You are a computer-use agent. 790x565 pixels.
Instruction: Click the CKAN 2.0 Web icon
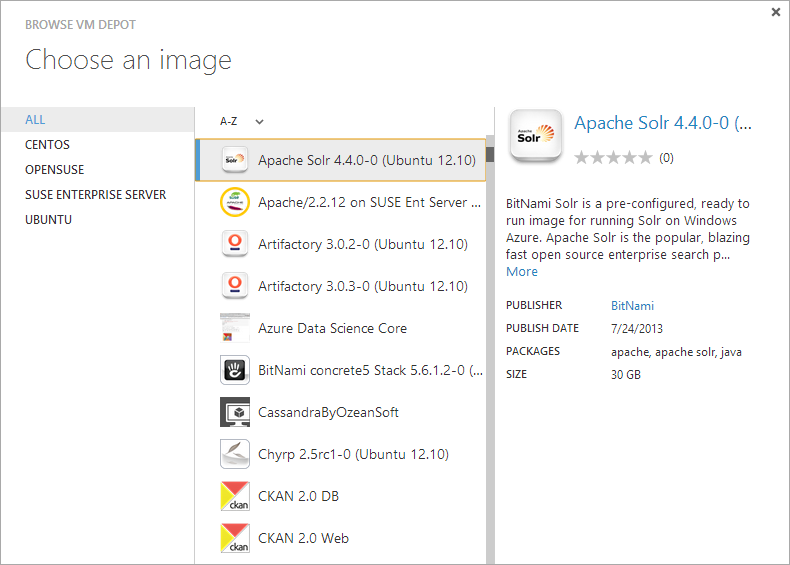tap(235, 538)
